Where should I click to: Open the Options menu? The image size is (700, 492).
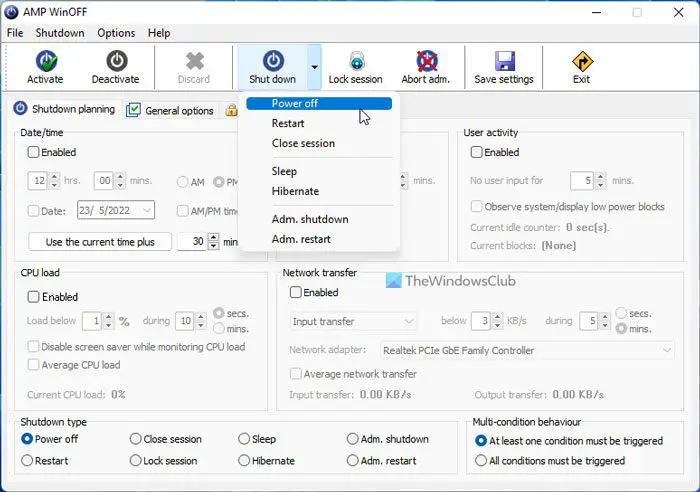[116, 33]
